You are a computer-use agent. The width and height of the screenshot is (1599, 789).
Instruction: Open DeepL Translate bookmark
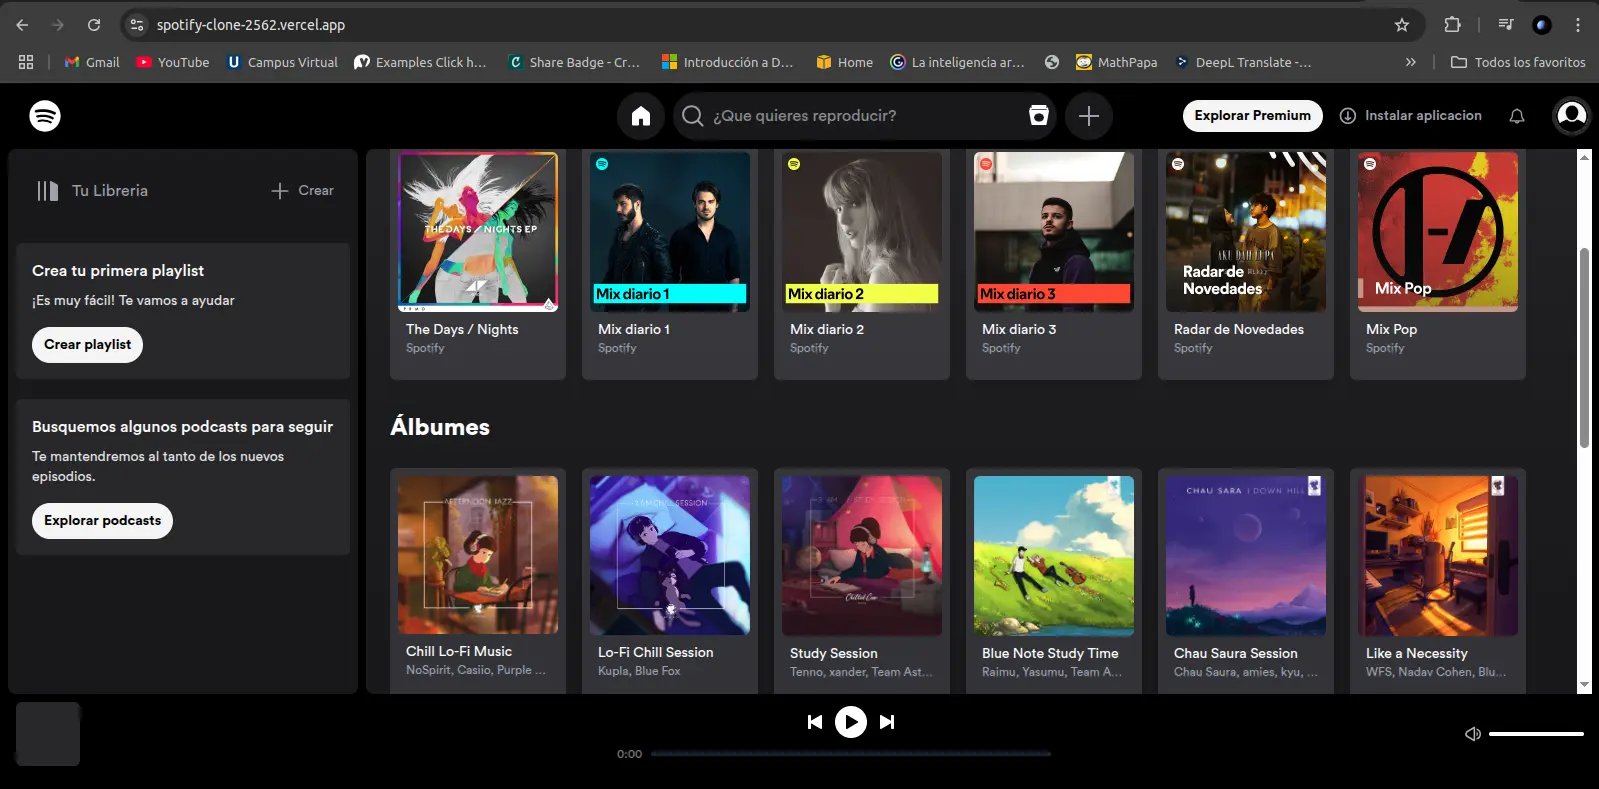1243,62
